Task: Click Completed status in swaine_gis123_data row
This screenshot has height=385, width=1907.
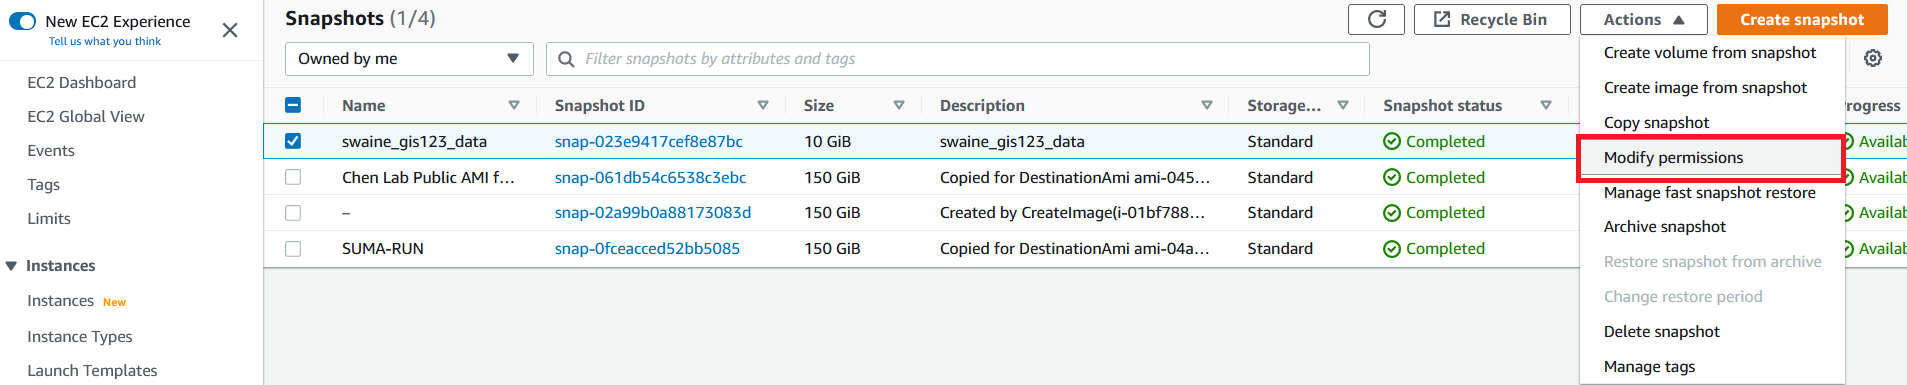Action: [1434, 142]
